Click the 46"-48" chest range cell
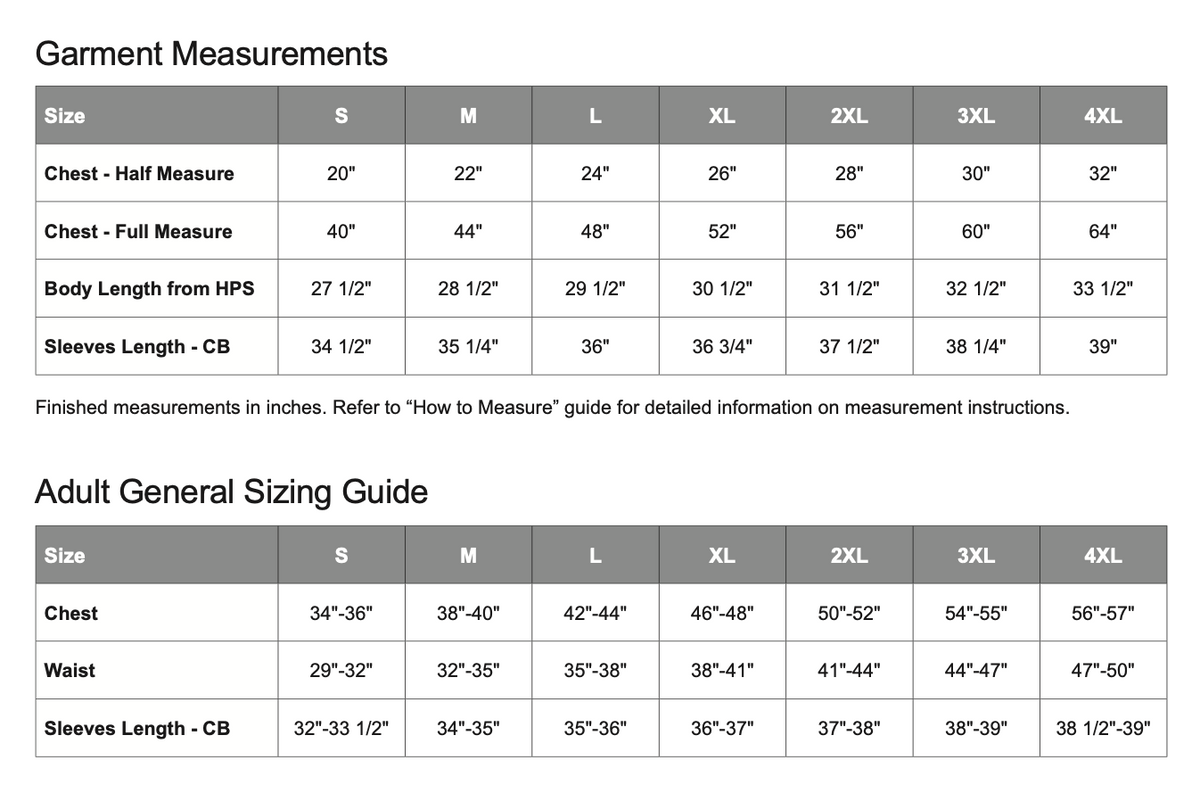Viewport: 1200px width, 785px height. pos(722,614)
